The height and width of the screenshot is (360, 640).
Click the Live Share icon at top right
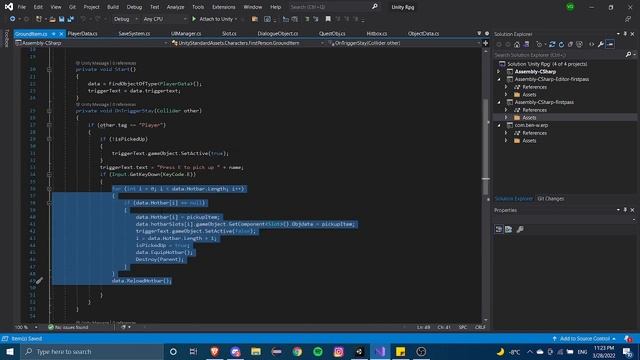pos(628,19)
